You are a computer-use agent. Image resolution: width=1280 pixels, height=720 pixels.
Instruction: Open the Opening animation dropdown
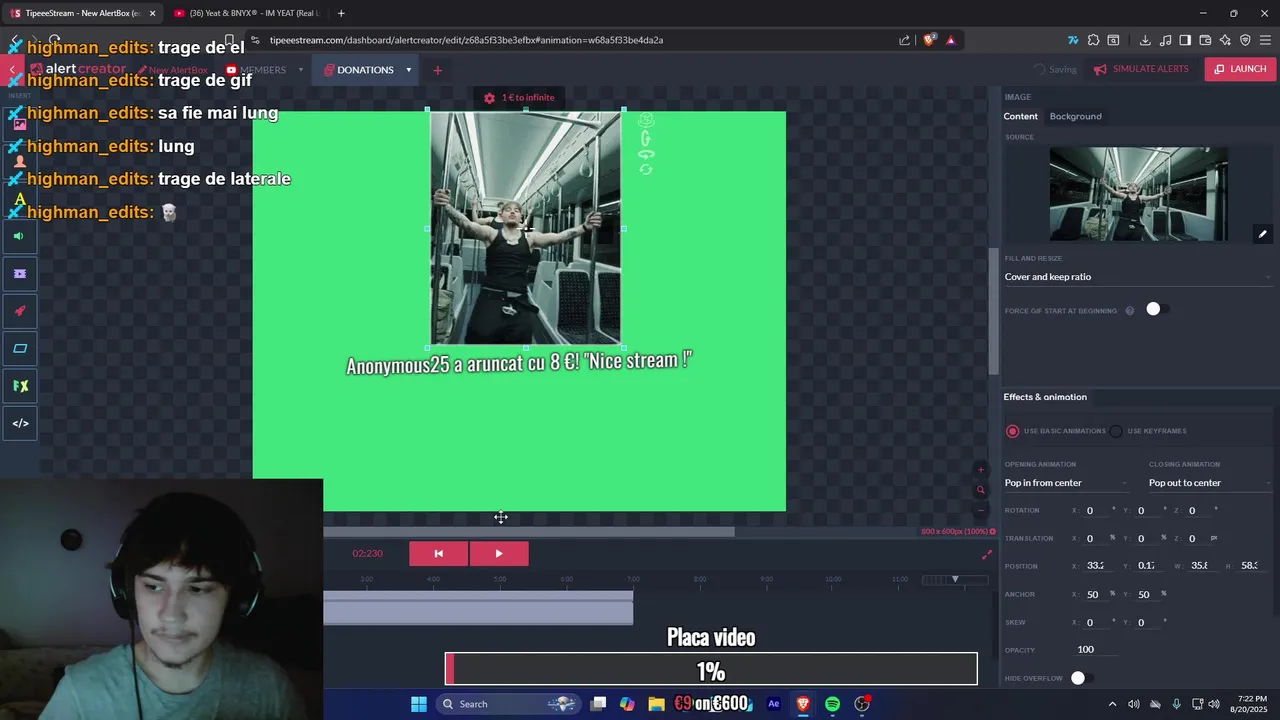click(1066, 483)
